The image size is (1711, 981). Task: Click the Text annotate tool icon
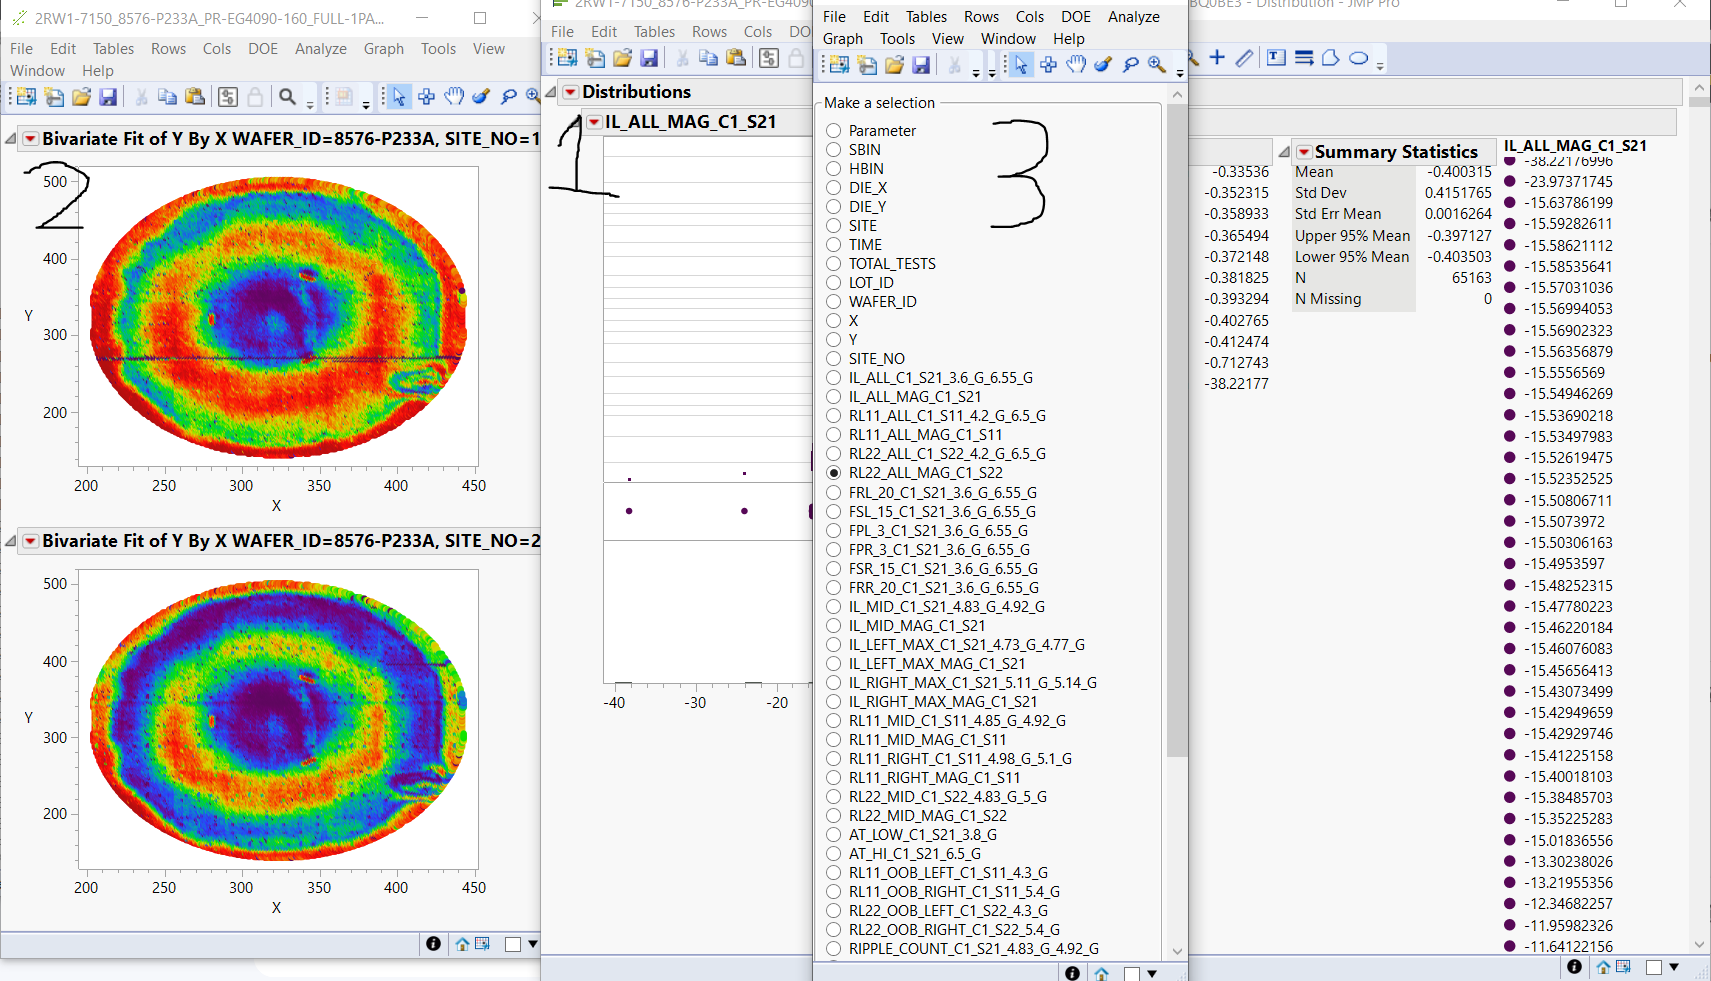[1276, 58]
